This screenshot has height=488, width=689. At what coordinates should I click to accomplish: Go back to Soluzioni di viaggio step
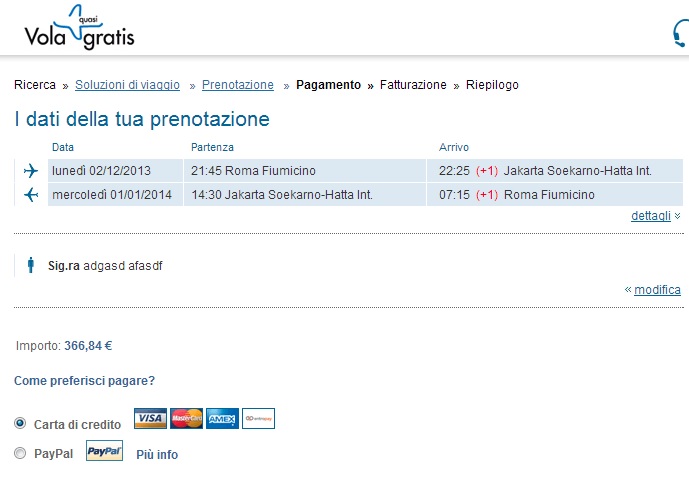click(127, 85)
